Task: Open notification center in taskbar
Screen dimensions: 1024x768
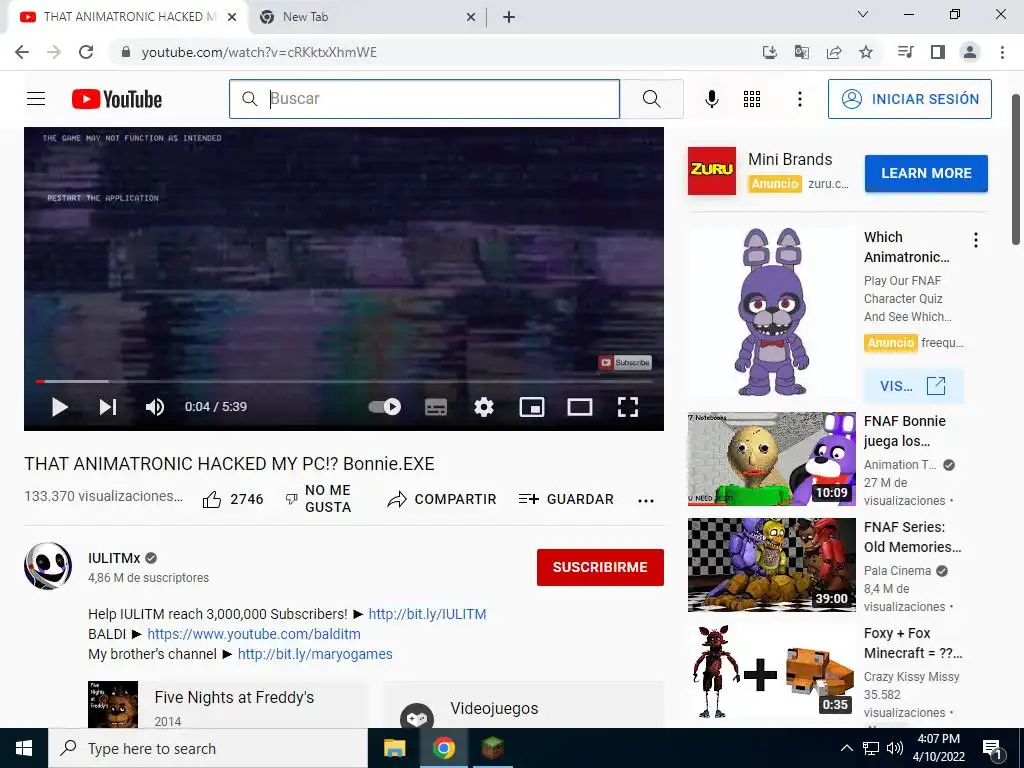Action: click(x=992, y=750)
